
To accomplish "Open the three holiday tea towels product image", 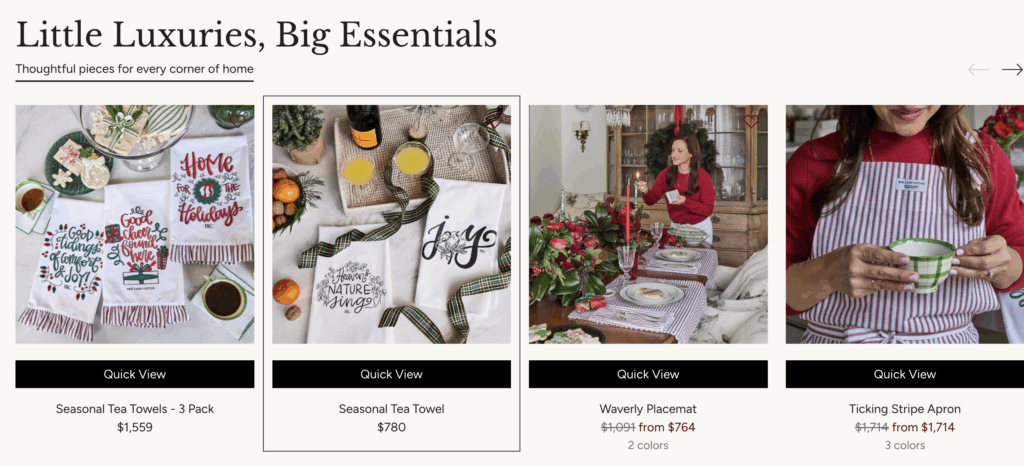I will click(135, 225).
